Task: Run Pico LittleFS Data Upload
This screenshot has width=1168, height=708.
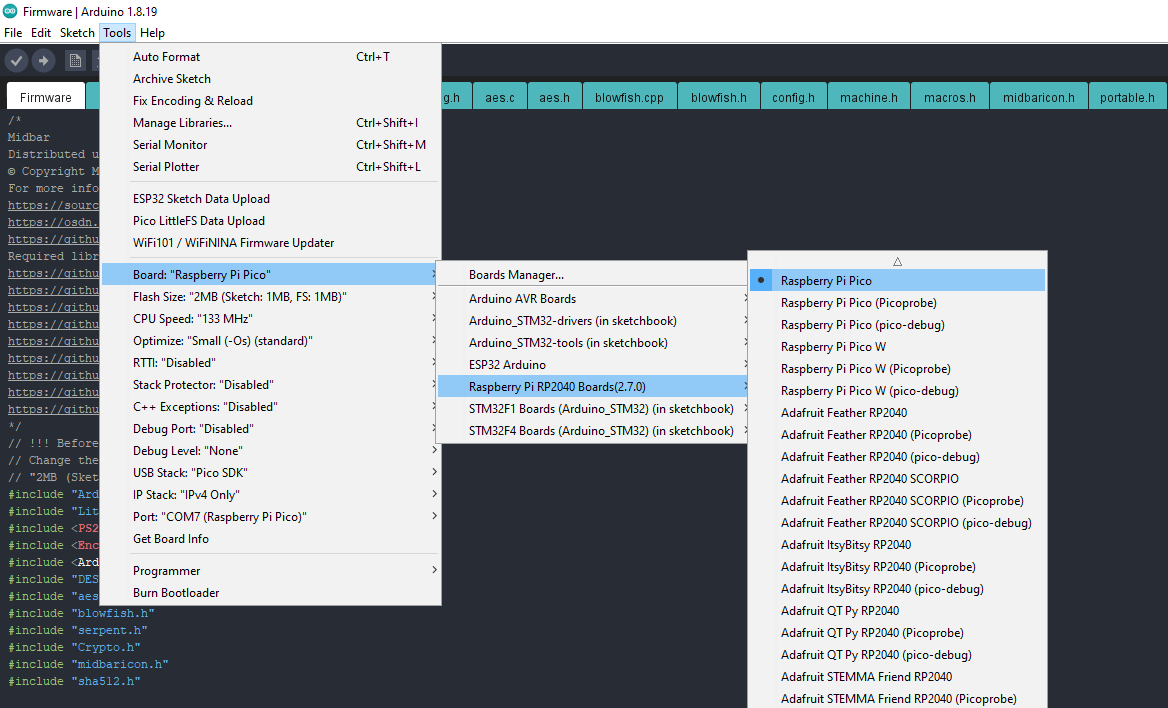Action: coord(271,221)
